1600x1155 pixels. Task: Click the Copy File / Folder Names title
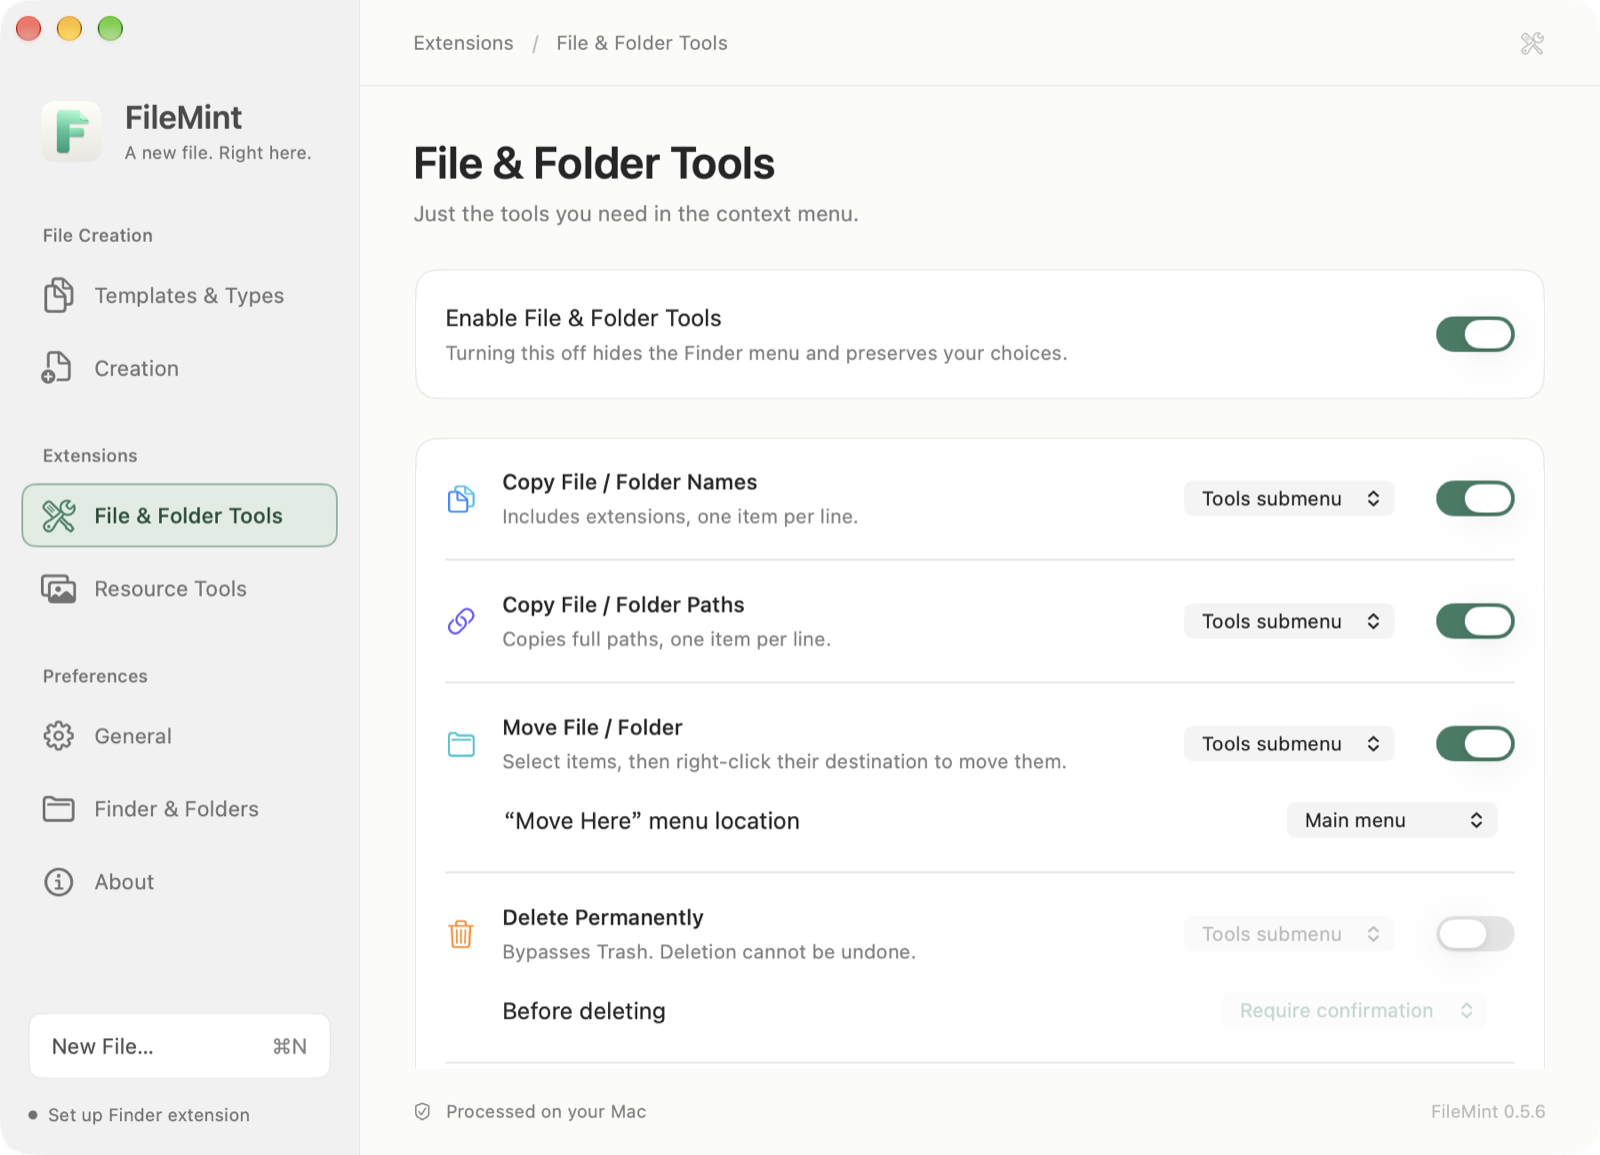tap(630, 482)
